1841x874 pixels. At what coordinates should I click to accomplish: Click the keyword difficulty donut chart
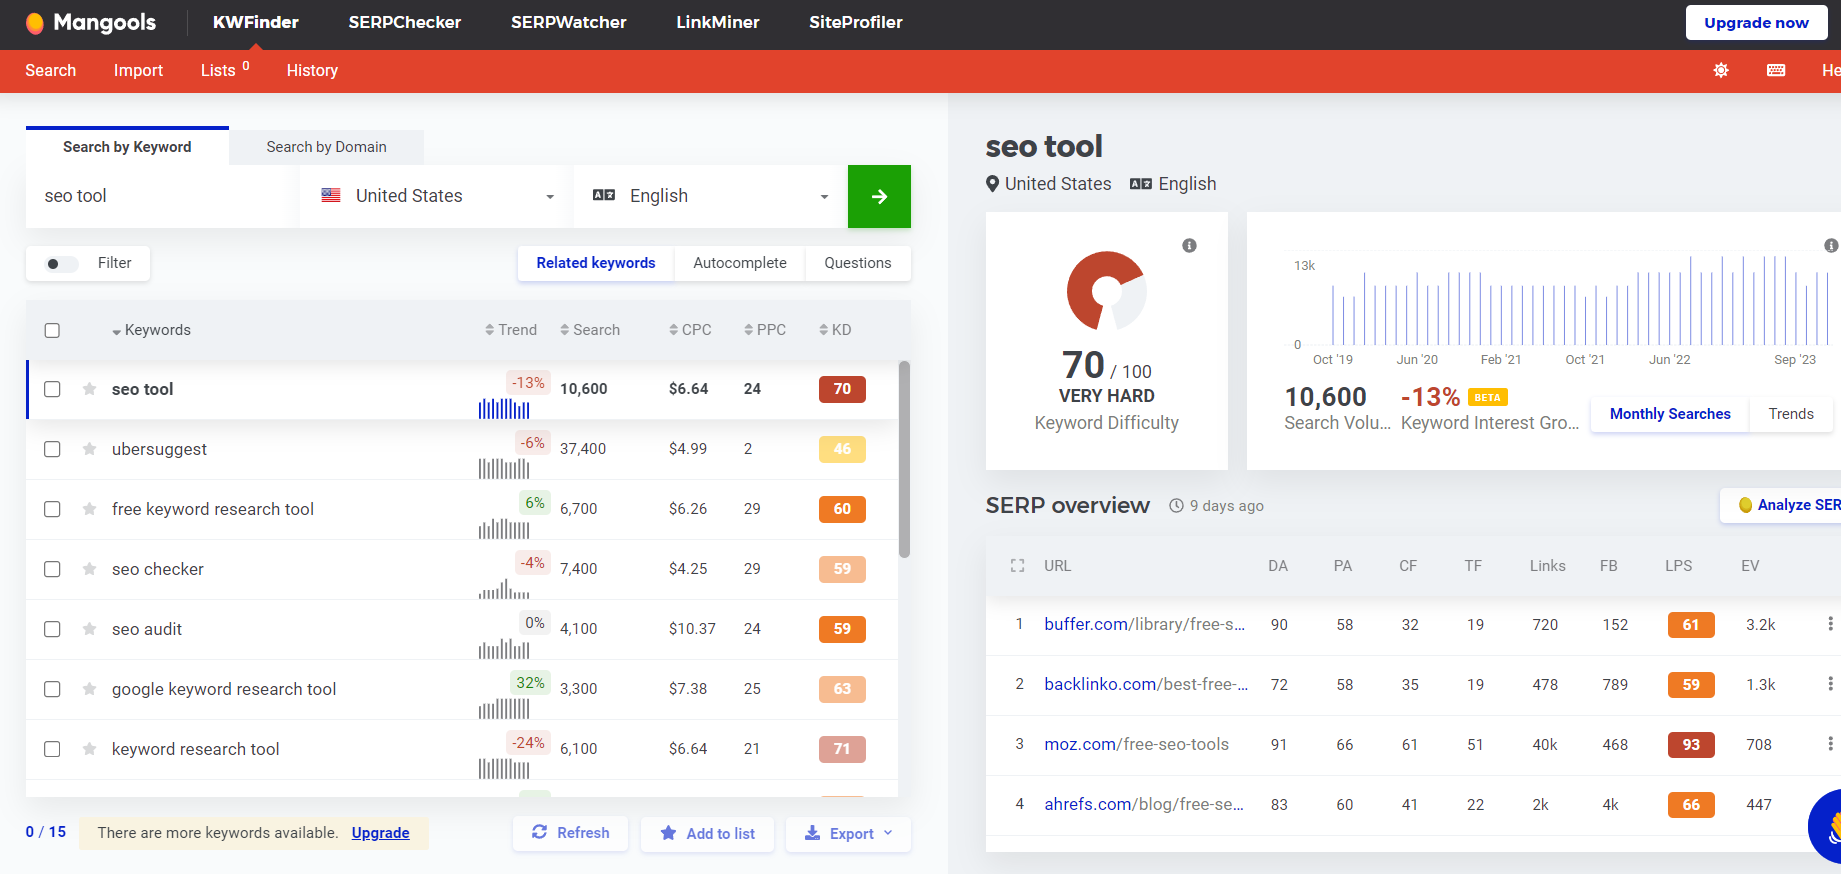pyautogui.click(x=1106, y=291)
